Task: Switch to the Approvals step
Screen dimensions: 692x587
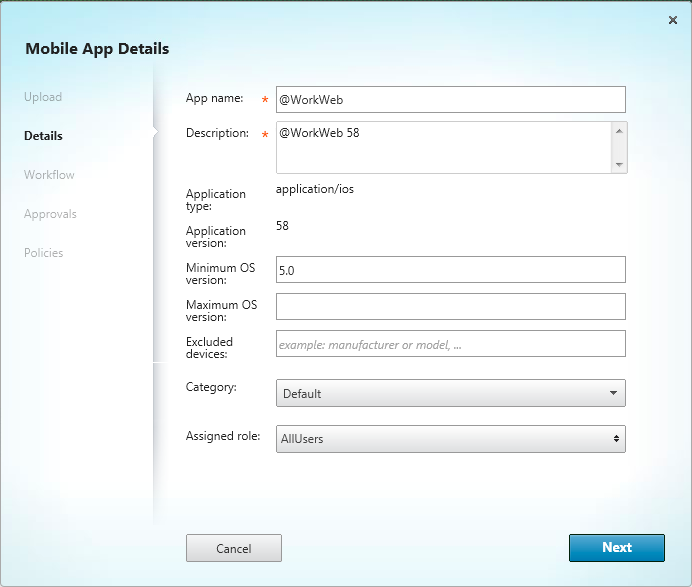Action: click(x=50, y=214)
